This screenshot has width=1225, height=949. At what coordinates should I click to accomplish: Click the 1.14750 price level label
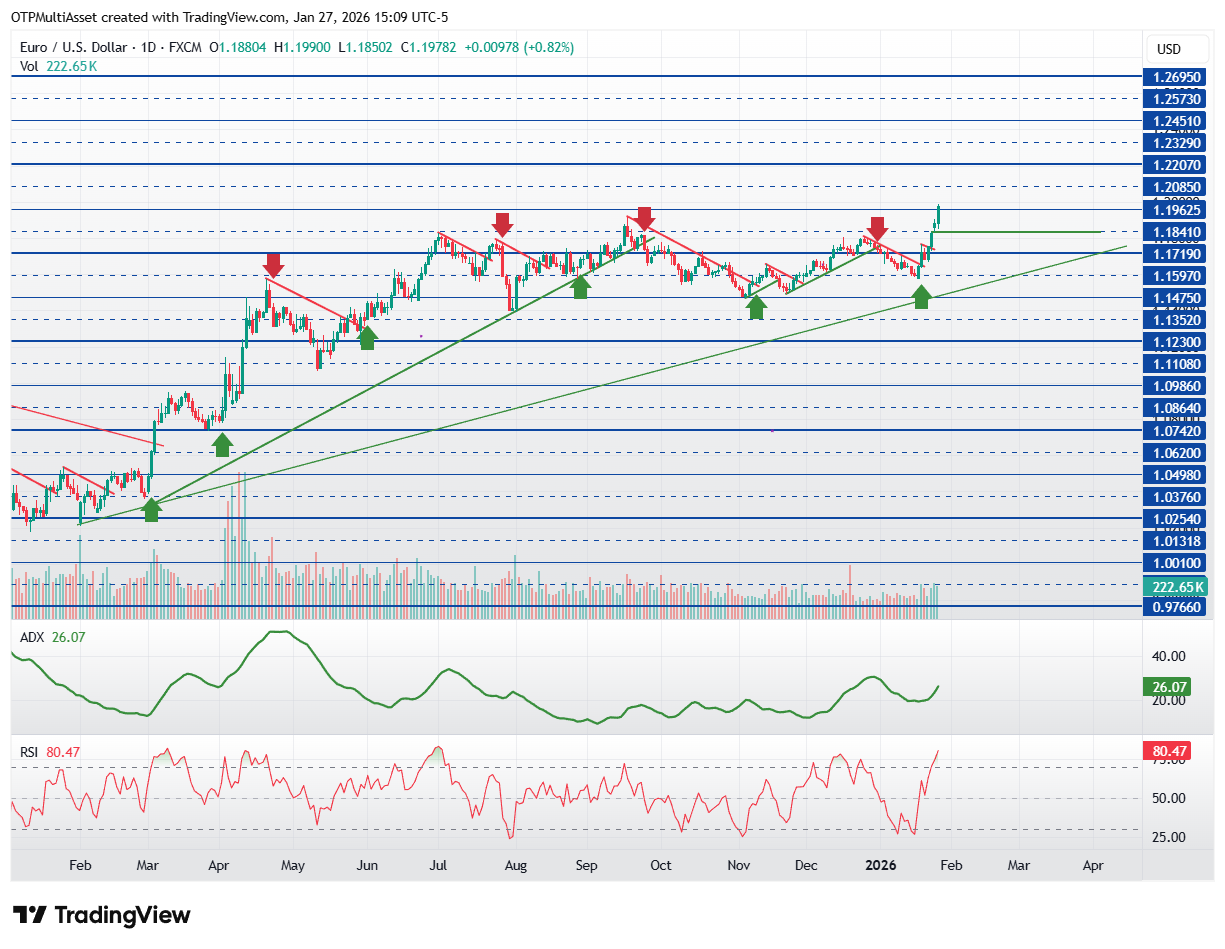point(1176,297)
